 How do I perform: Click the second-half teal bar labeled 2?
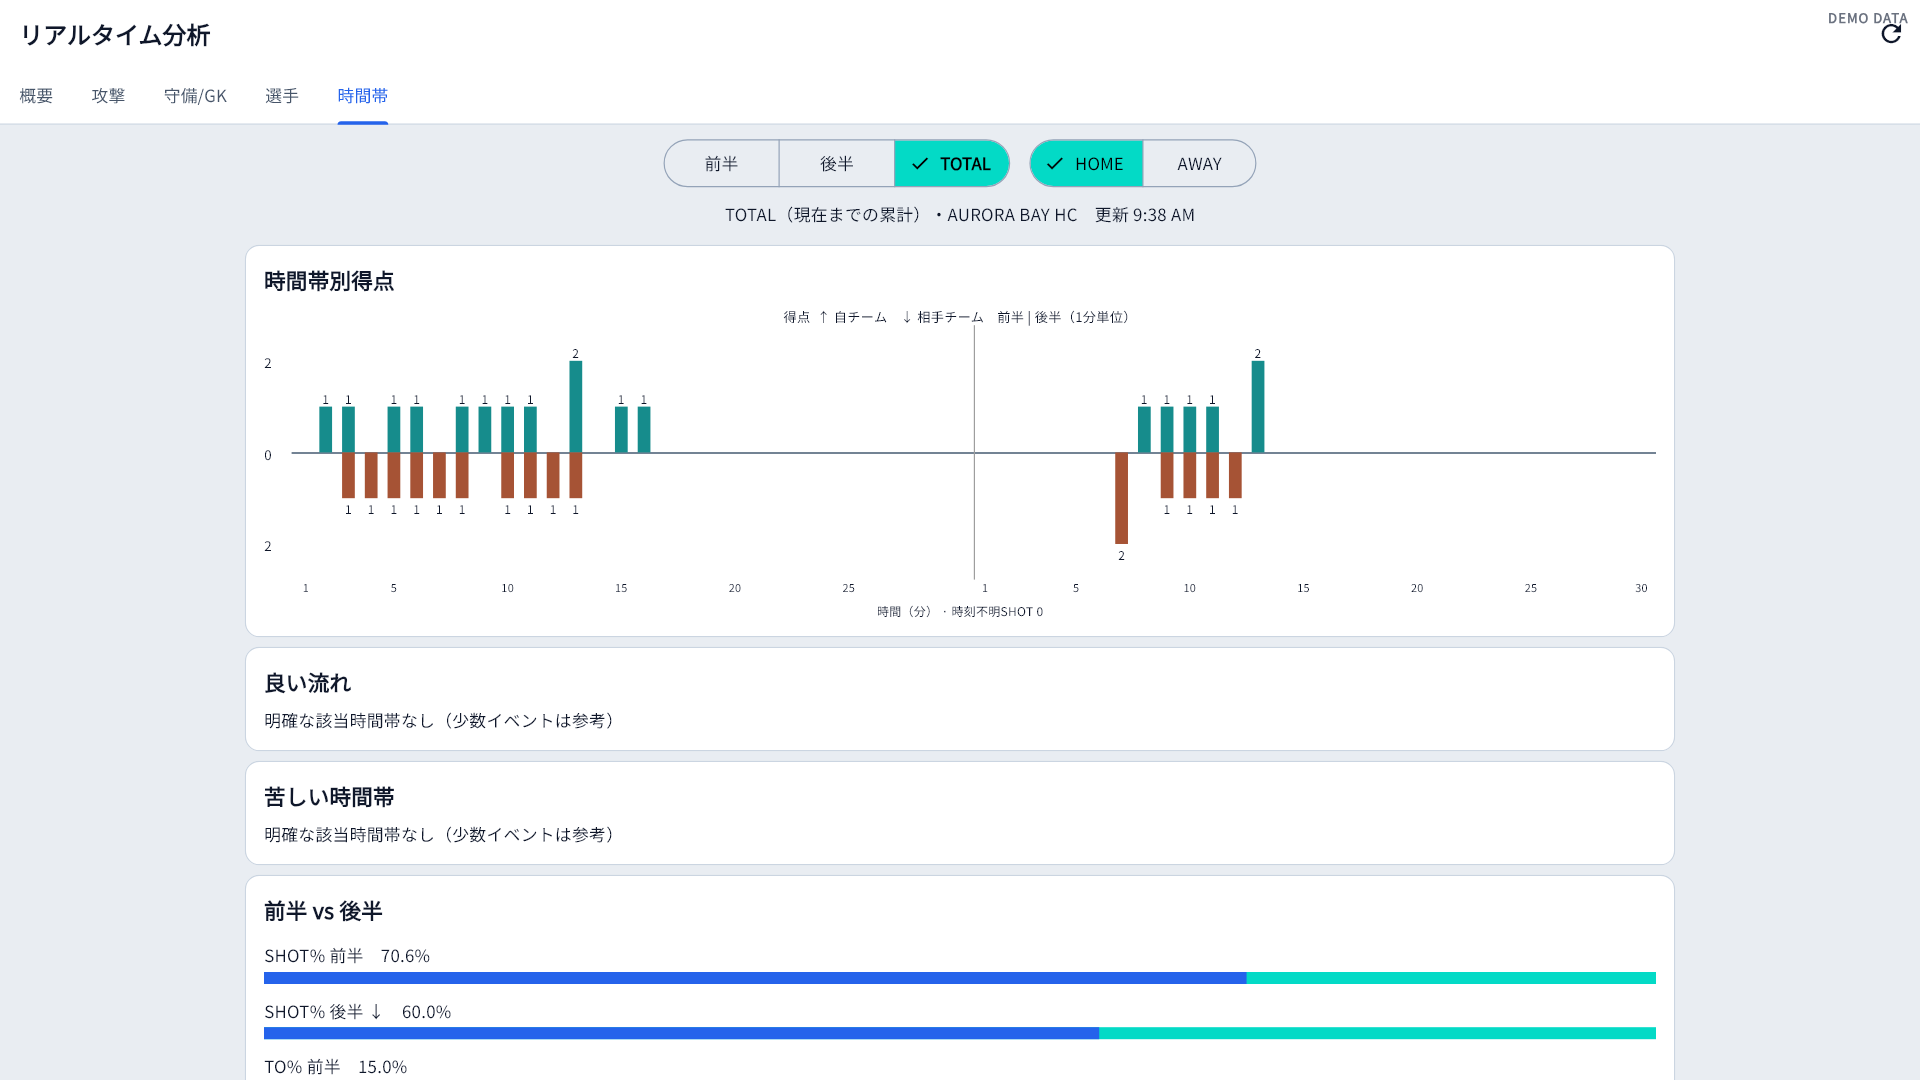1258,407
